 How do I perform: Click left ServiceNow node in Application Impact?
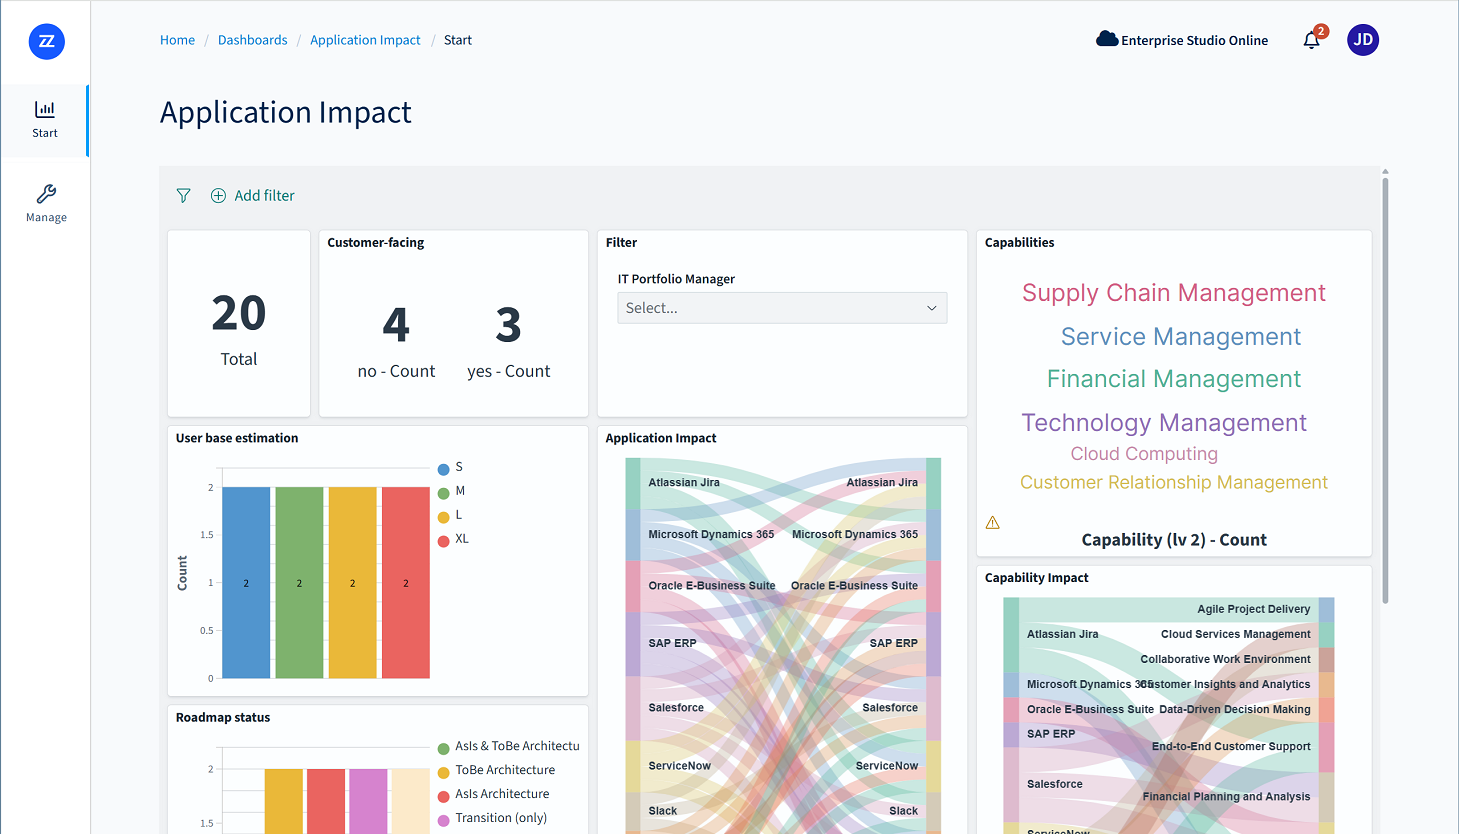[x=633, y=766]
